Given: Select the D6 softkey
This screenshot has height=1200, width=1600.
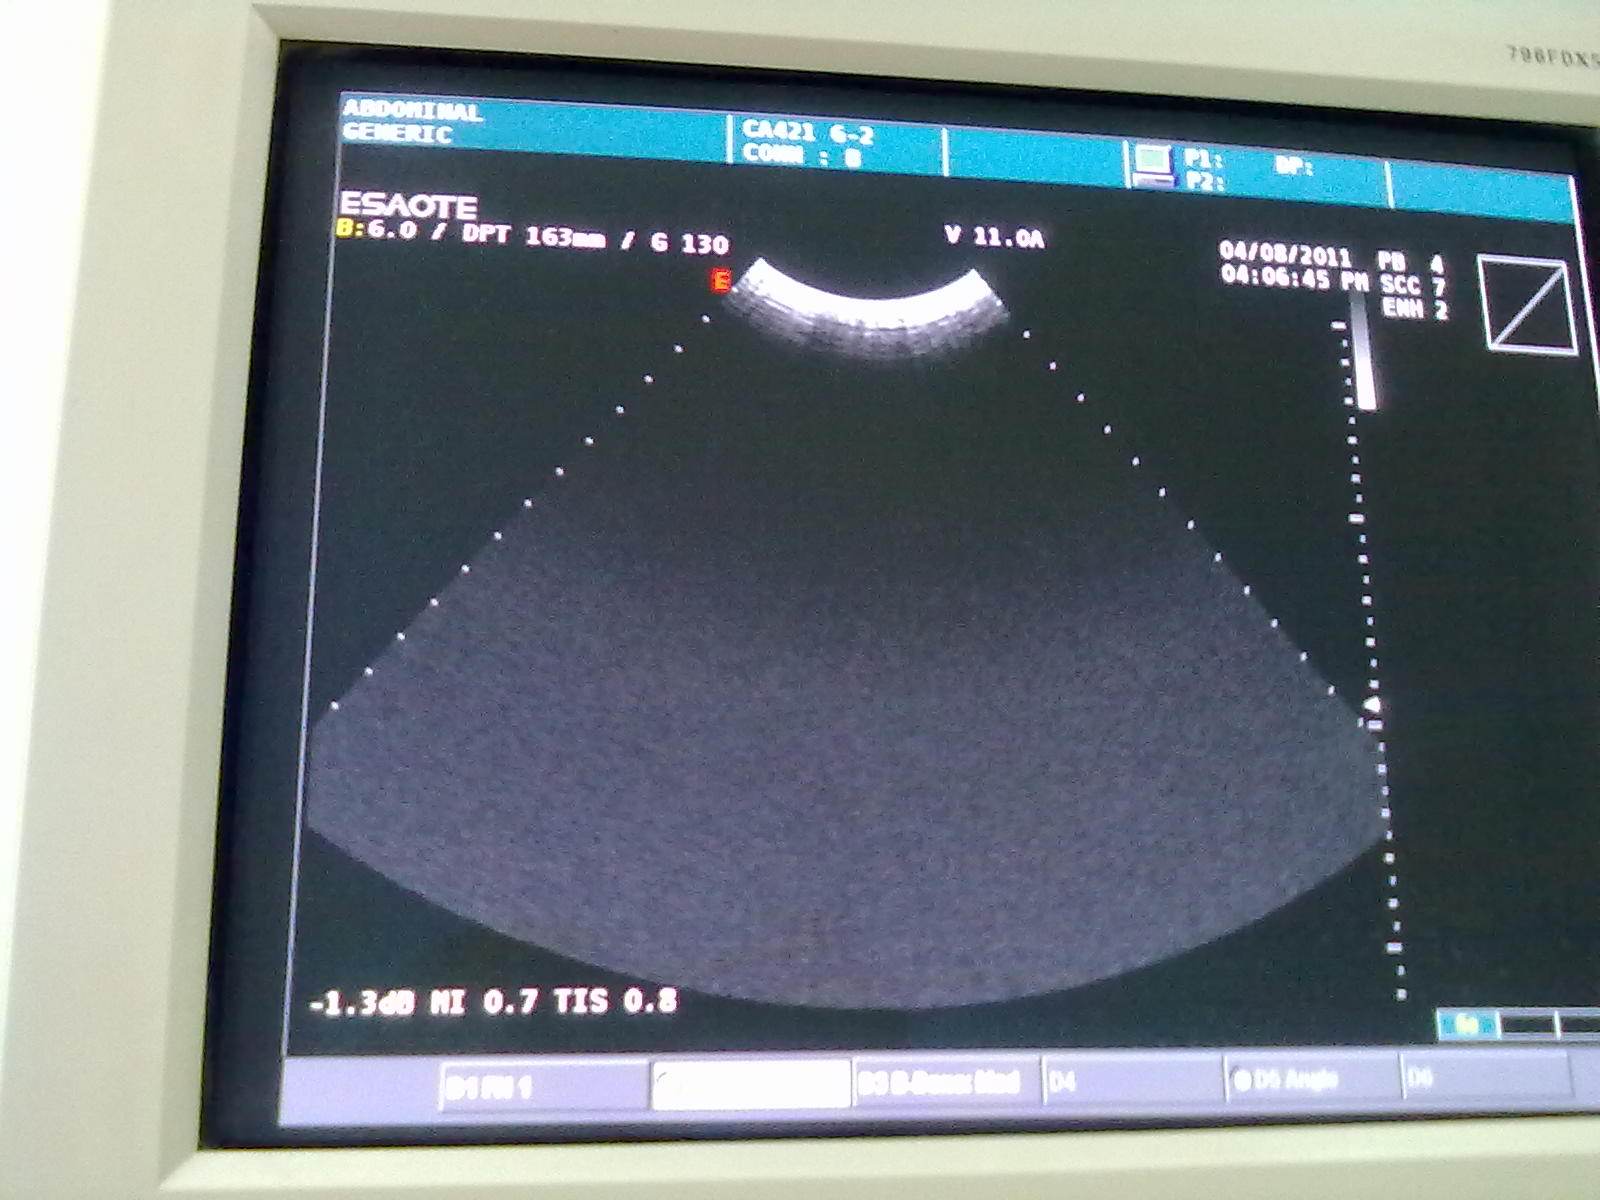Looking at the screenshot, I should [1485, 1078].
